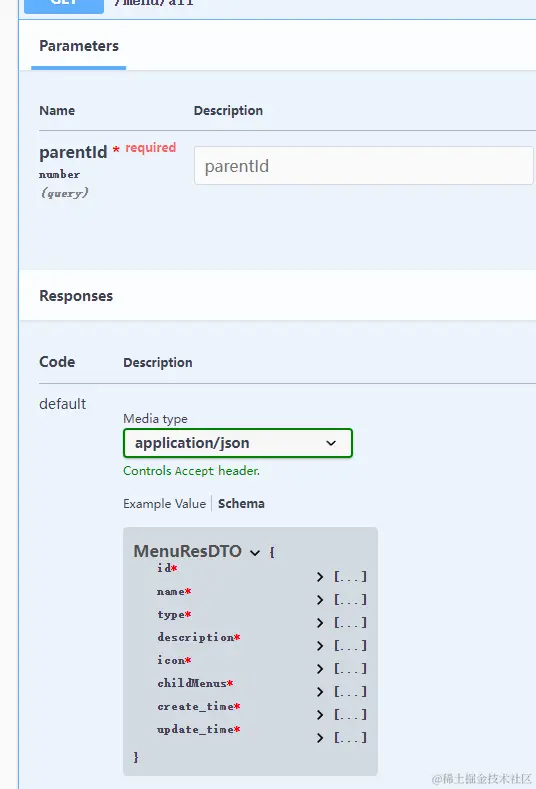536x789 pixels.
Task: Expand the id property arrow
Action: pos(320,577)
